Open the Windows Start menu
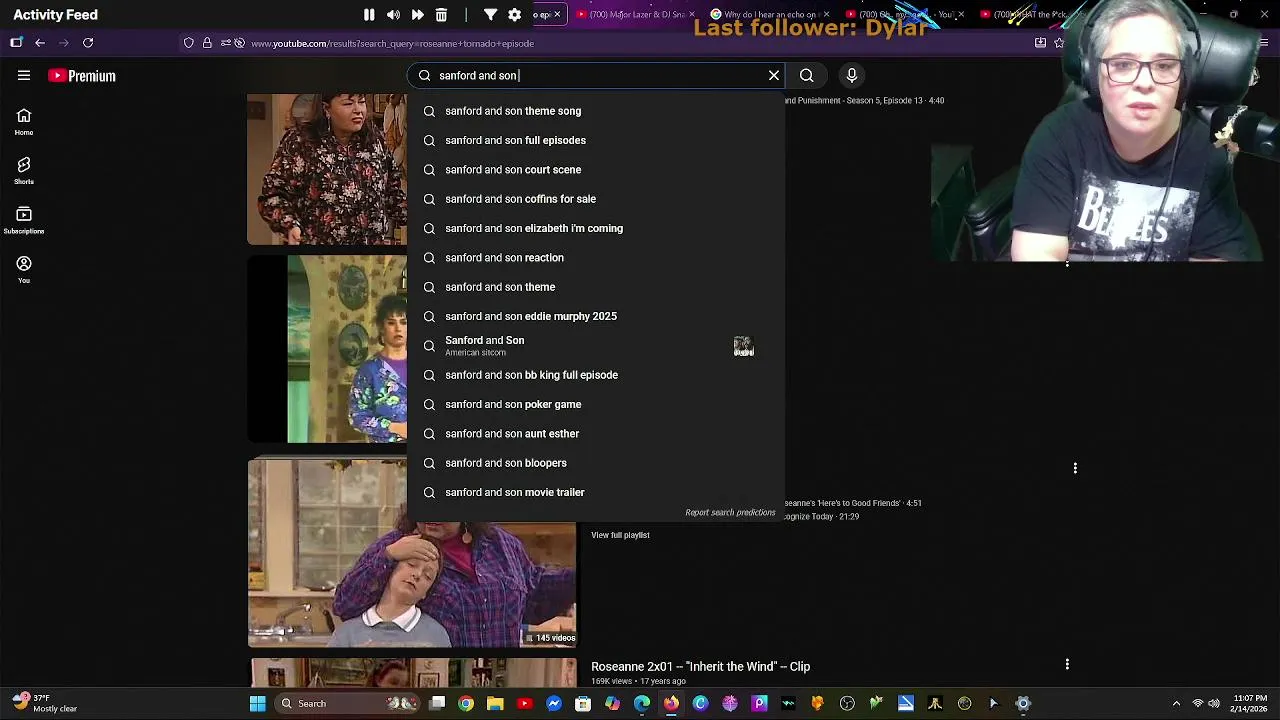The width and height of the screenshot is (1280, 720). tap(257, 703)
